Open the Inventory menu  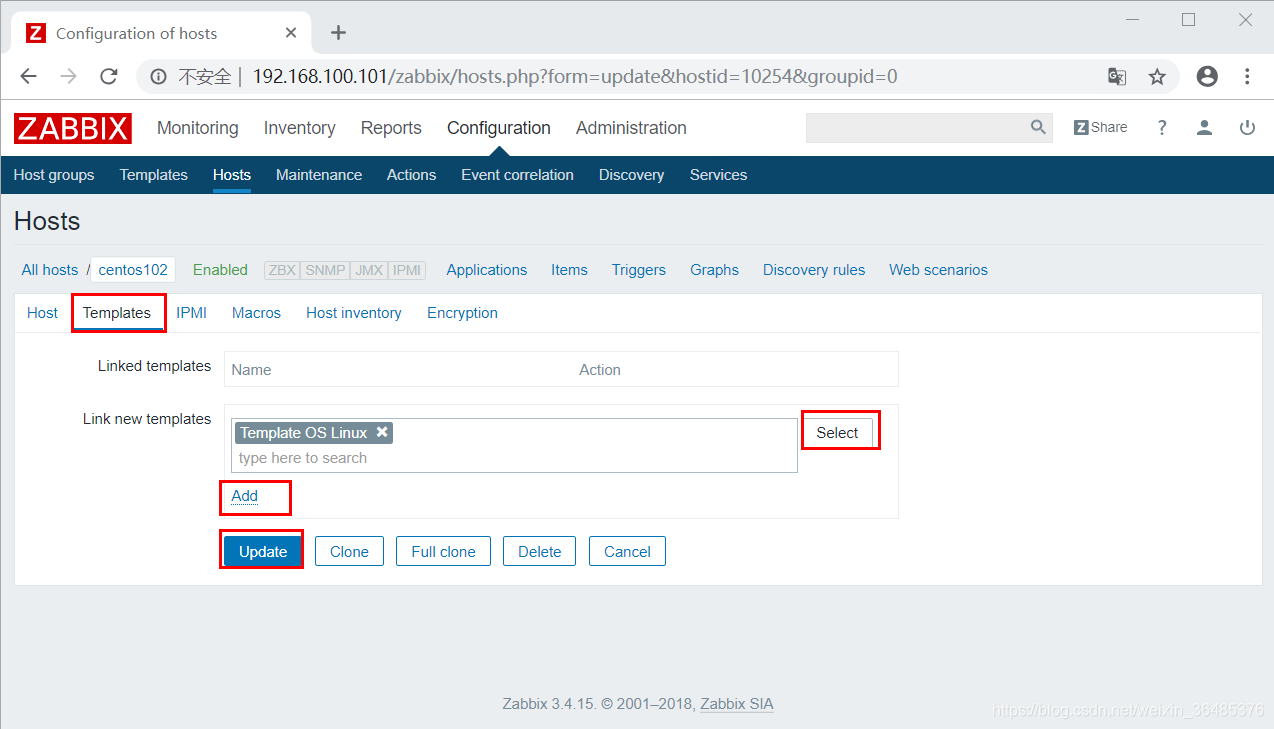(299, 128)
